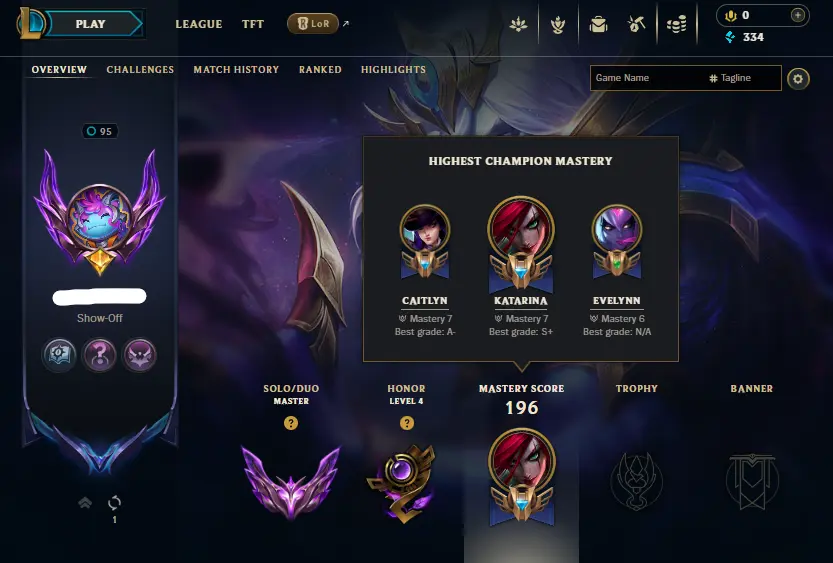Open the Ranked tab
The height and width of the screenshot is (563, 833).
(x=320, y=70)
